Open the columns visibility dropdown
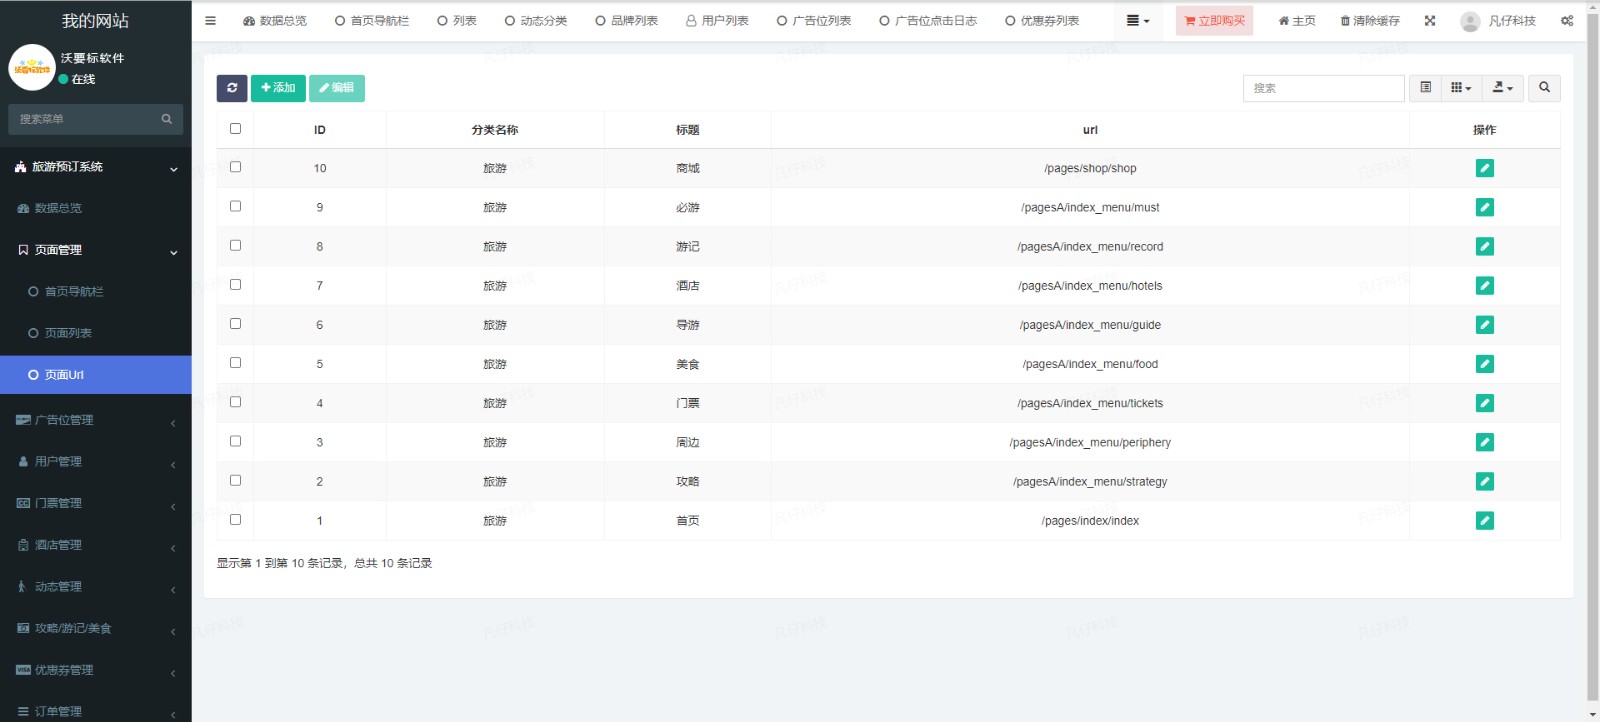Viewport: 1600px width, 722px height. pos(1461,88)
